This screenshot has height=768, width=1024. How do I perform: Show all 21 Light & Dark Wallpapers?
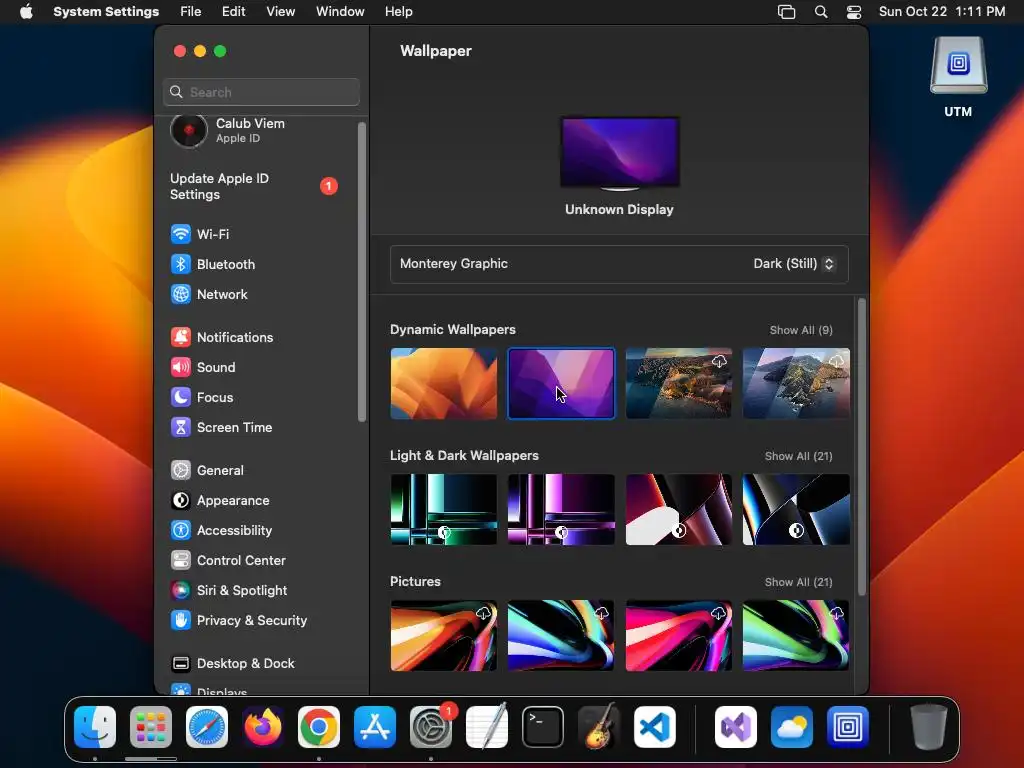[x=798, y=456]
